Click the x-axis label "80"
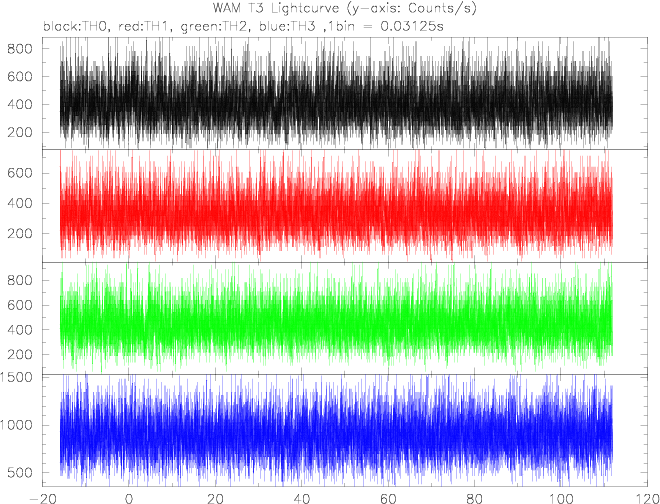Screen dimensions: 660x504 point(475,498)
